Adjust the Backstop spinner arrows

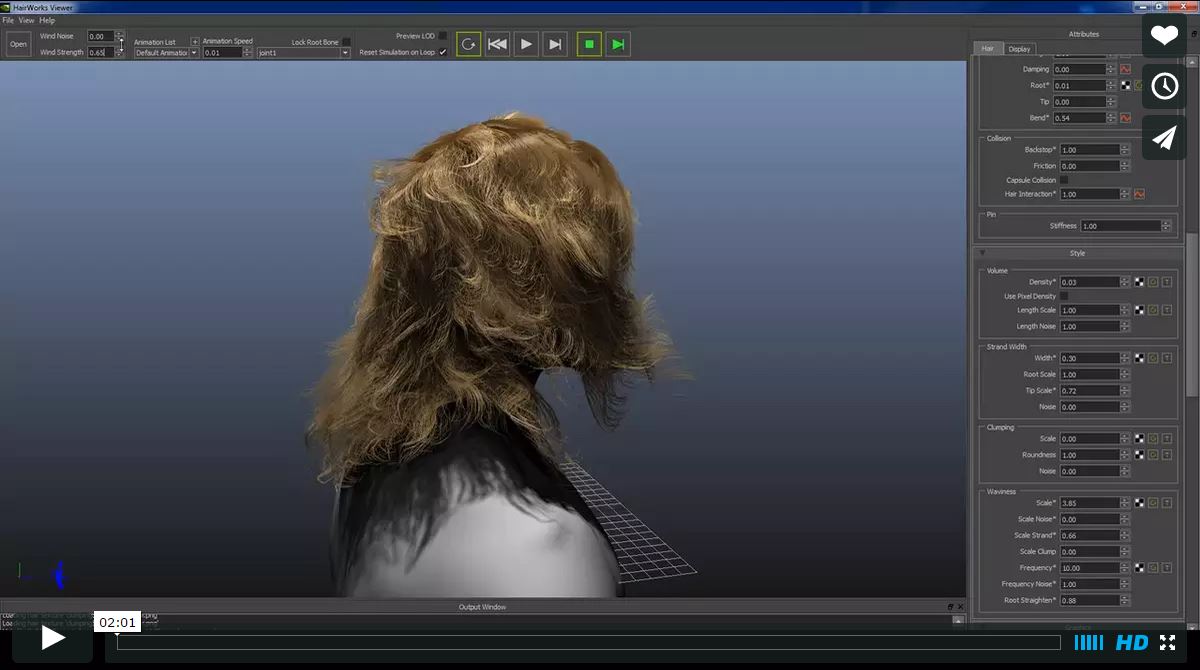(1125, 150)
